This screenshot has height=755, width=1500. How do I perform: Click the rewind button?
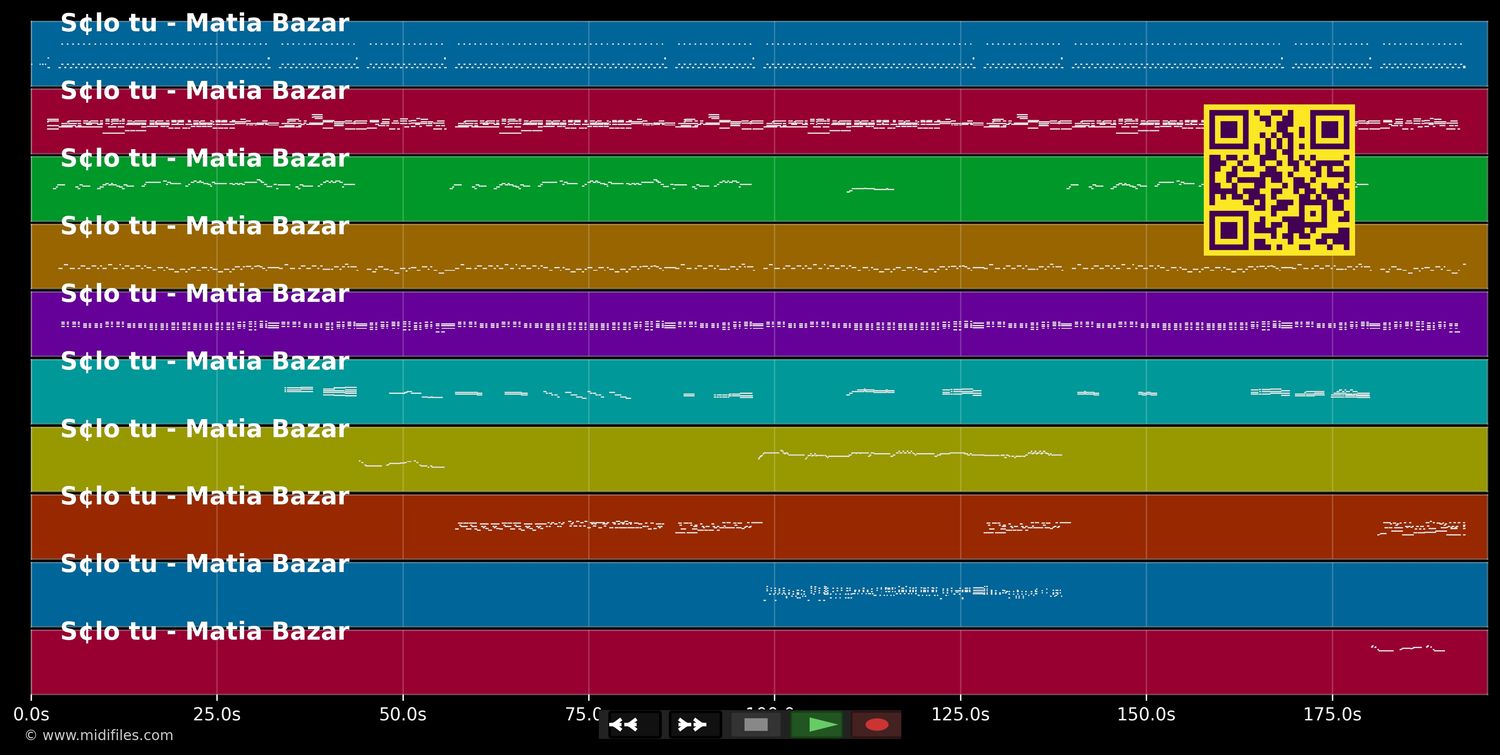[634, 725]
